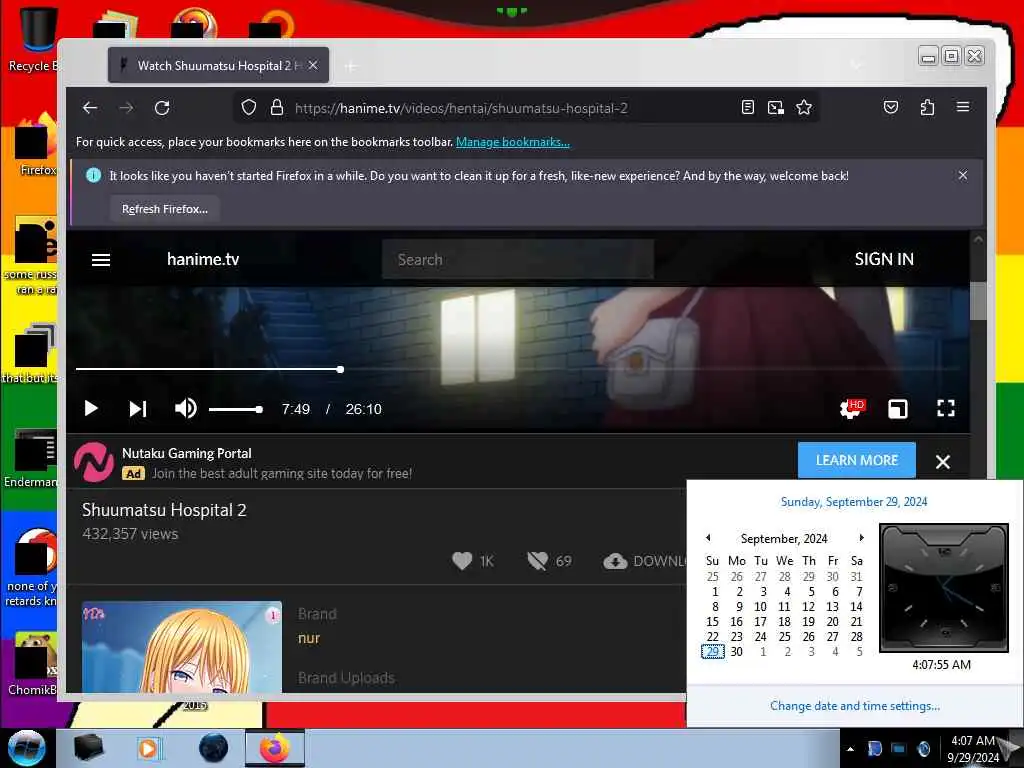Open the hanime.tv site hamburger menu
Screen dimensions: 1024x768
pos(101,260)
